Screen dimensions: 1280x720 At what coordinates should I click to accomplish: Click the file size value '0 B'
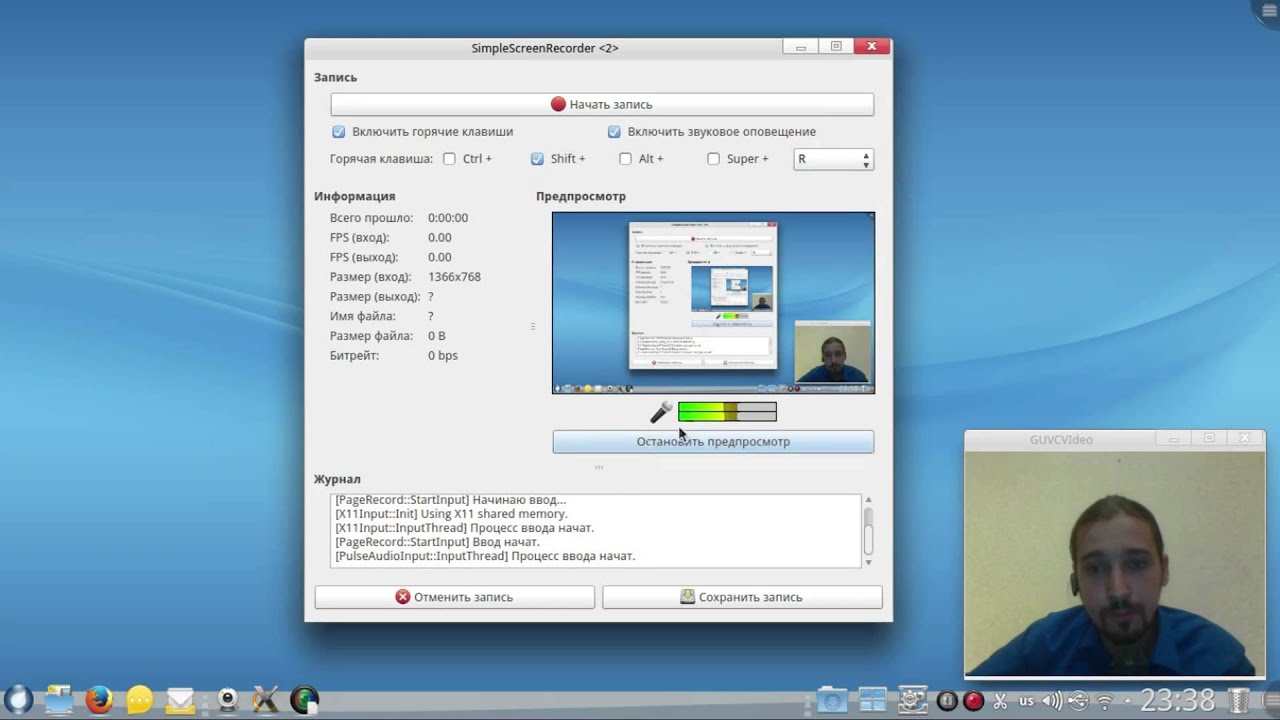tap(437, 336)
